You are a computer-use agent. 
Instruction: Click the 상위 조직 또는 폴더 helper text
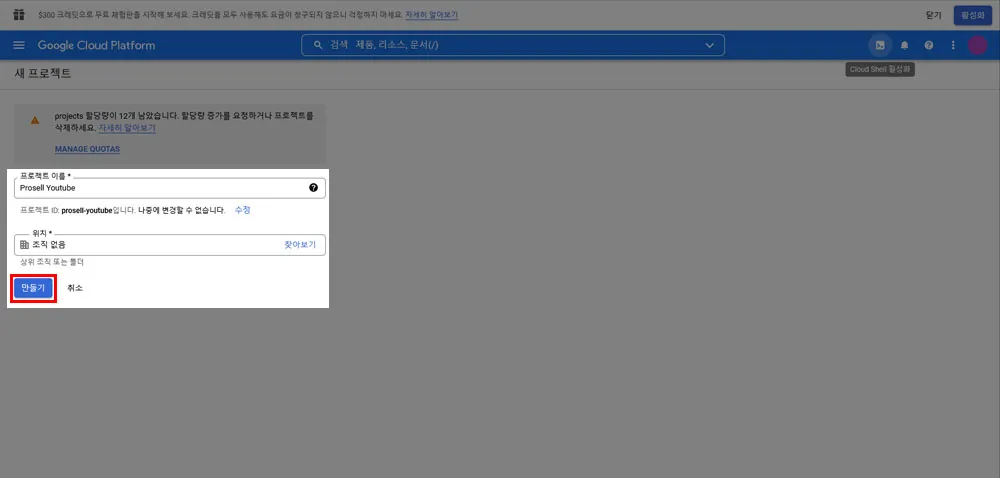point(52,262)
